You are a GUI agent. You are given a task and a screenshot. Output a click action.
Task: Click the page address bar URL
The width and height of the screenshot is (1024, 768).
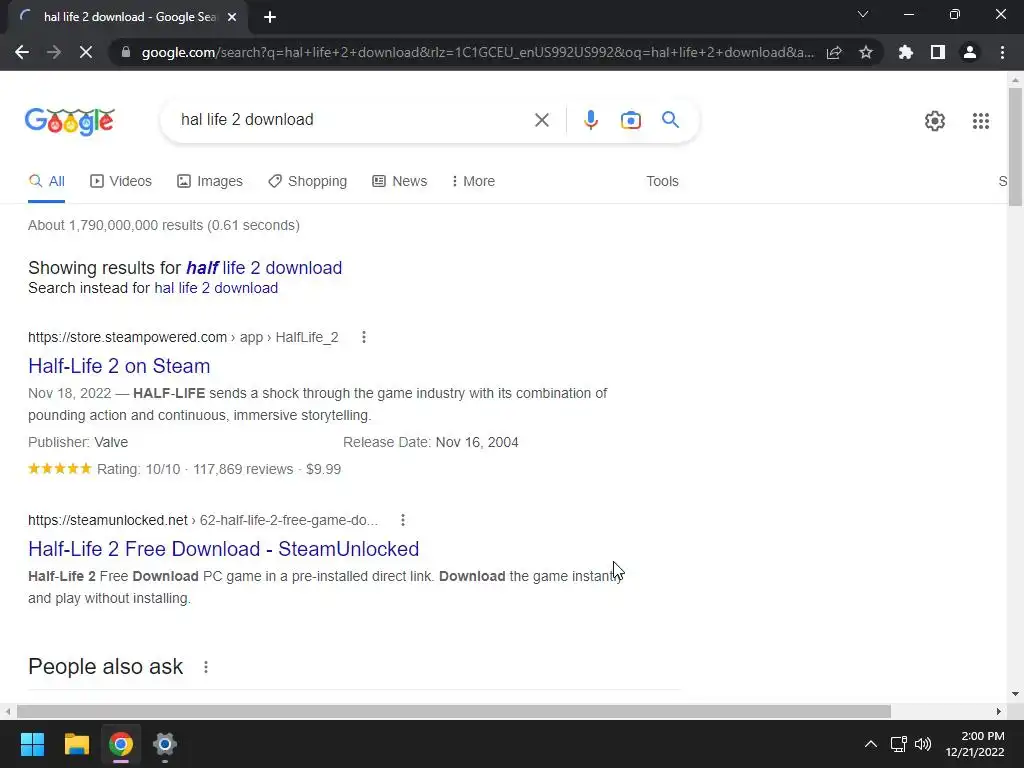point(477,52)
